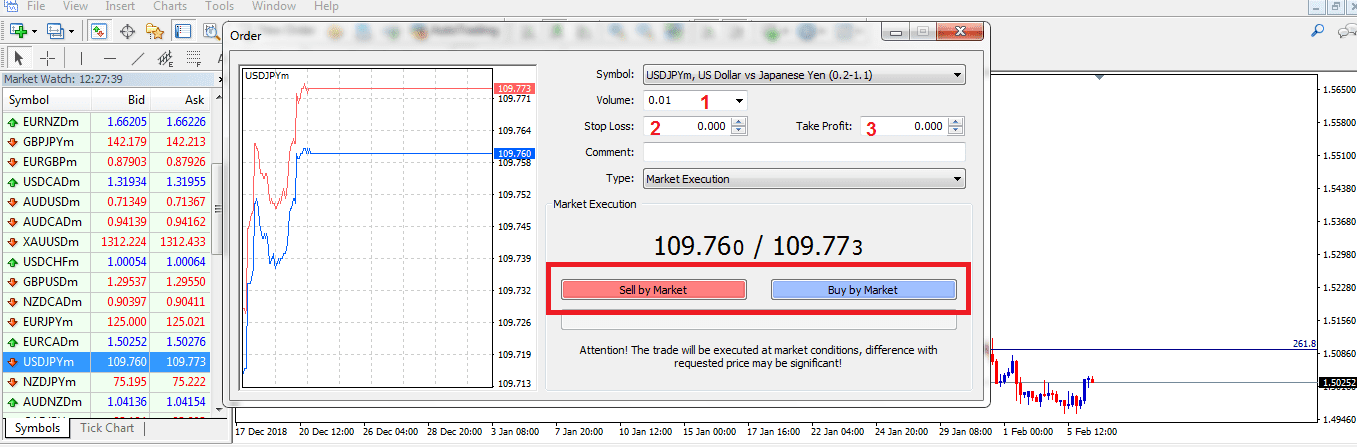Toggle the Navigator folder-star icon
Image resolution: width=1357 pixels, height=447 pixels.
point(155,31)
